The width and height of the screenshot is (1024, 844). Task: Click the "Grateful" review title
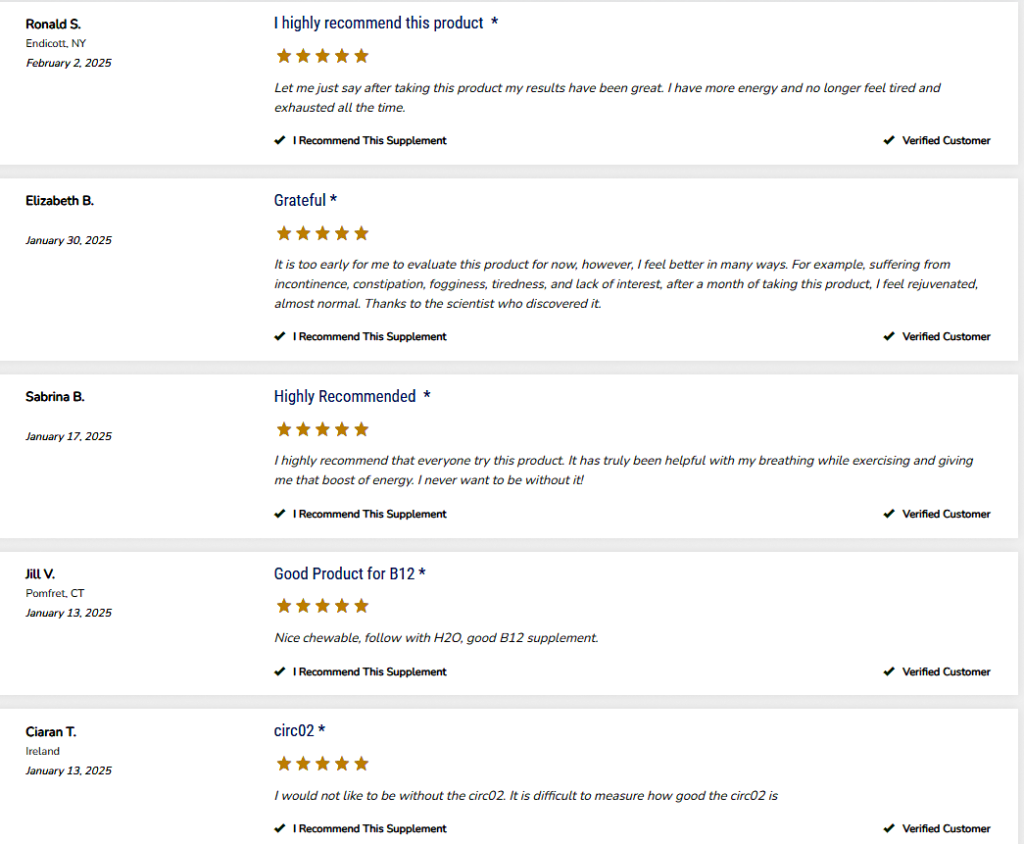[300, 200]
